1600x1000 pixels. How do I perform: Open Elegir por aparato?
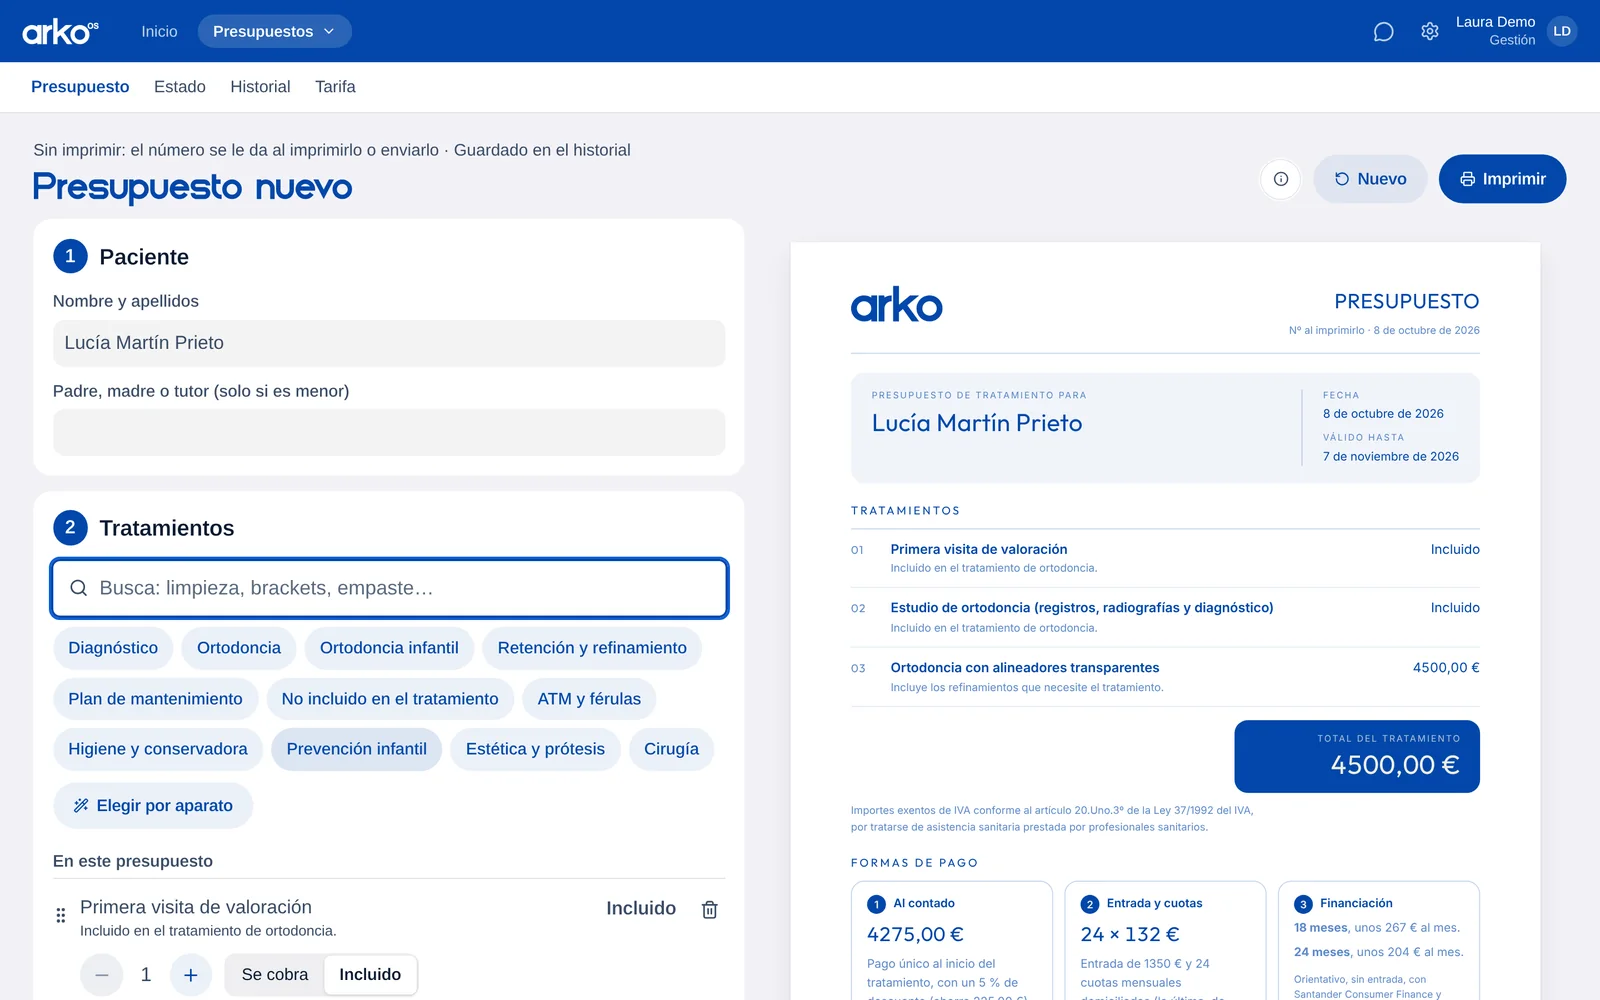[153, 806]
